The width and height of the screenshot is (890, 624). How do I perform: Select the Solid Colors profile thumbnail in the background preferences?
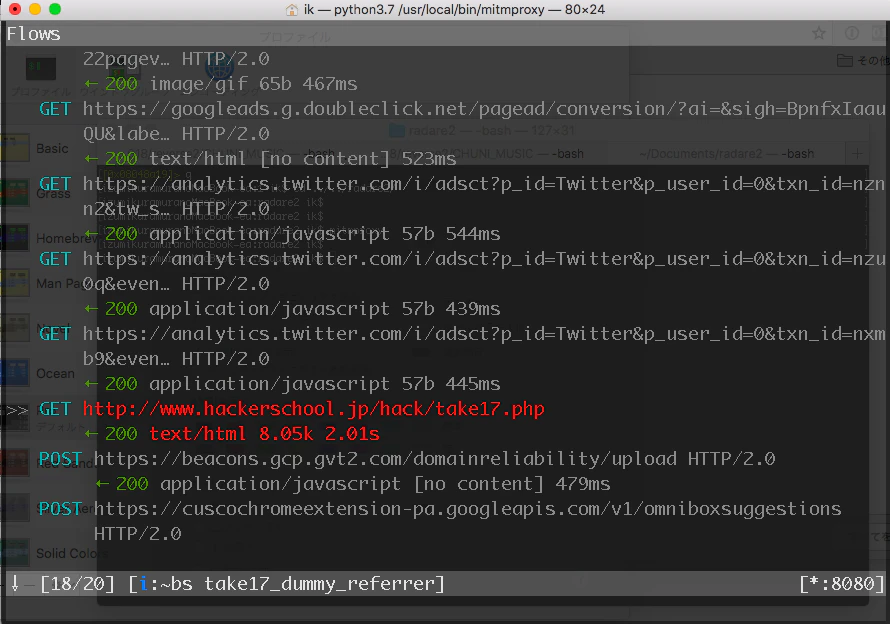pos(15,553)
